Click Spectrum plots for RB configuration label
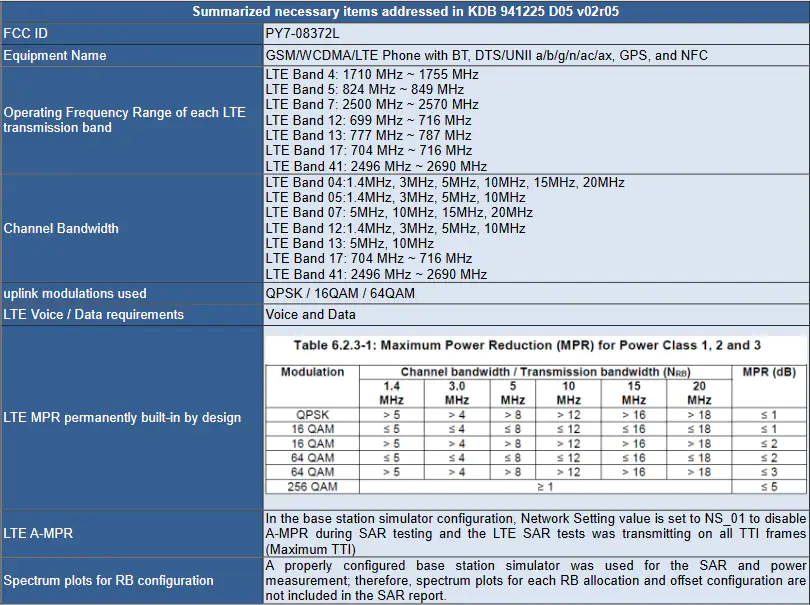The width and height of the screenshot is (810, 605). point(108,580)
